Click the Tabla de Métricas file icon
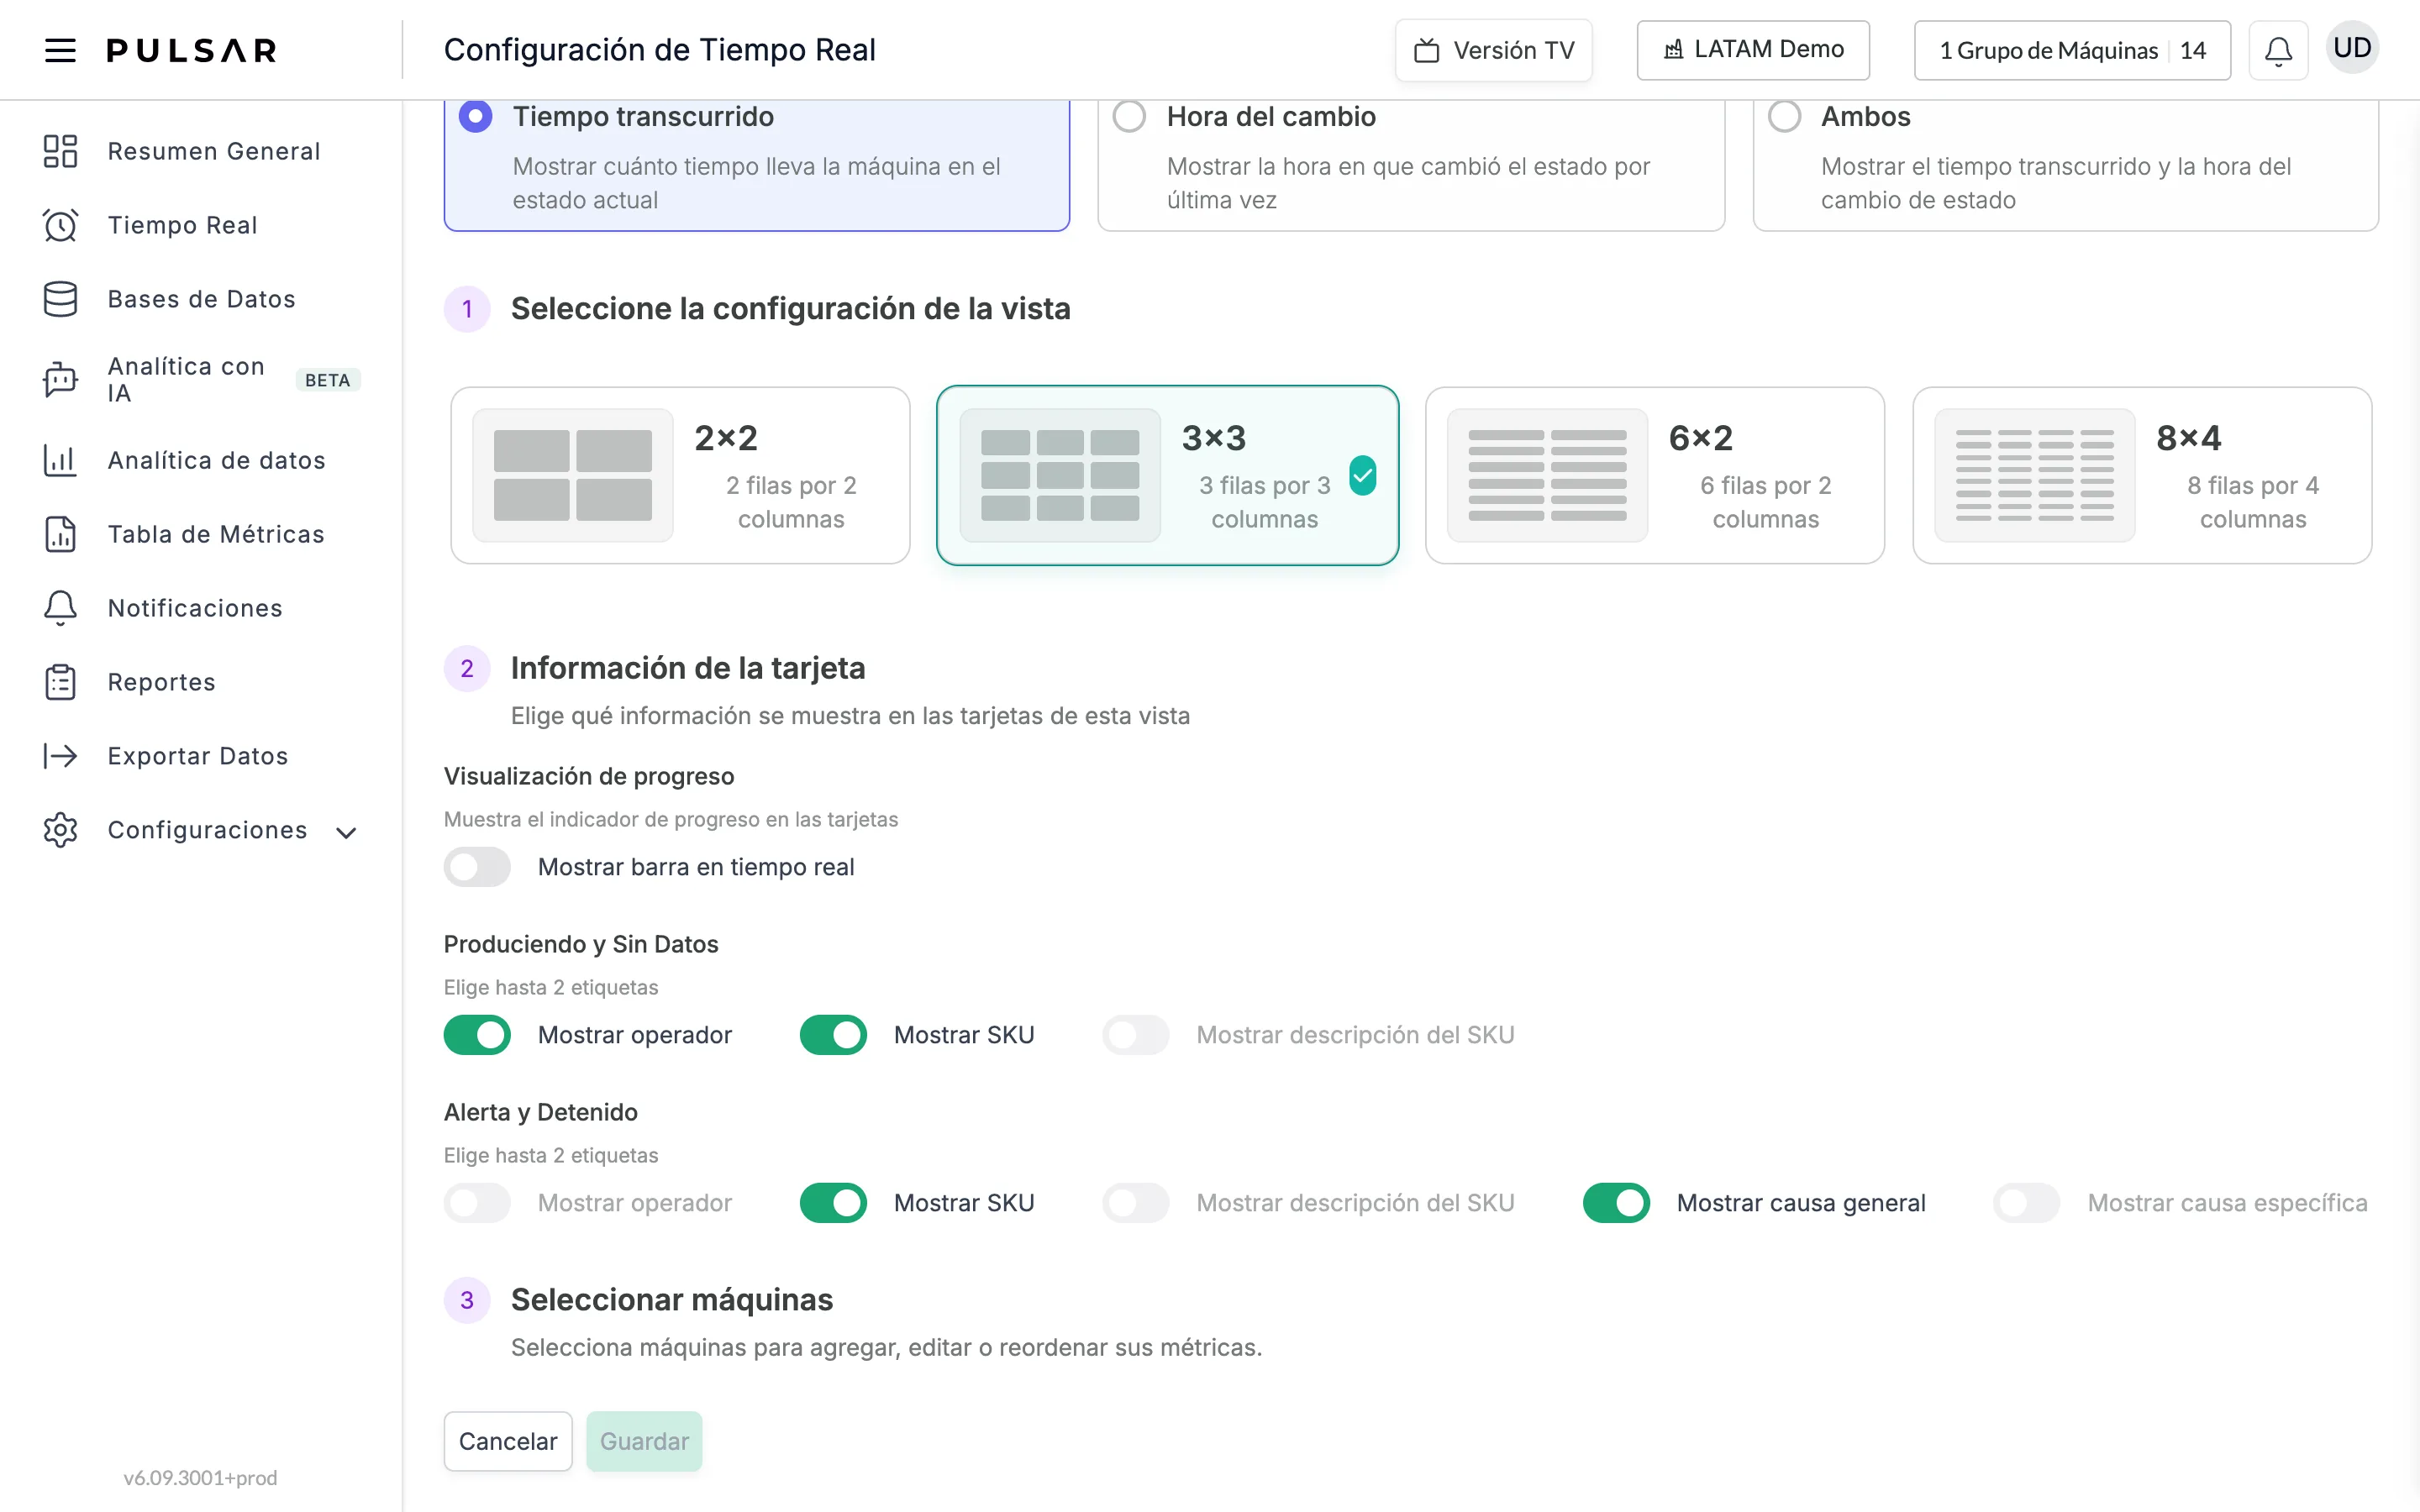This screenshot has width=2420, height=1512. (60, 534)
